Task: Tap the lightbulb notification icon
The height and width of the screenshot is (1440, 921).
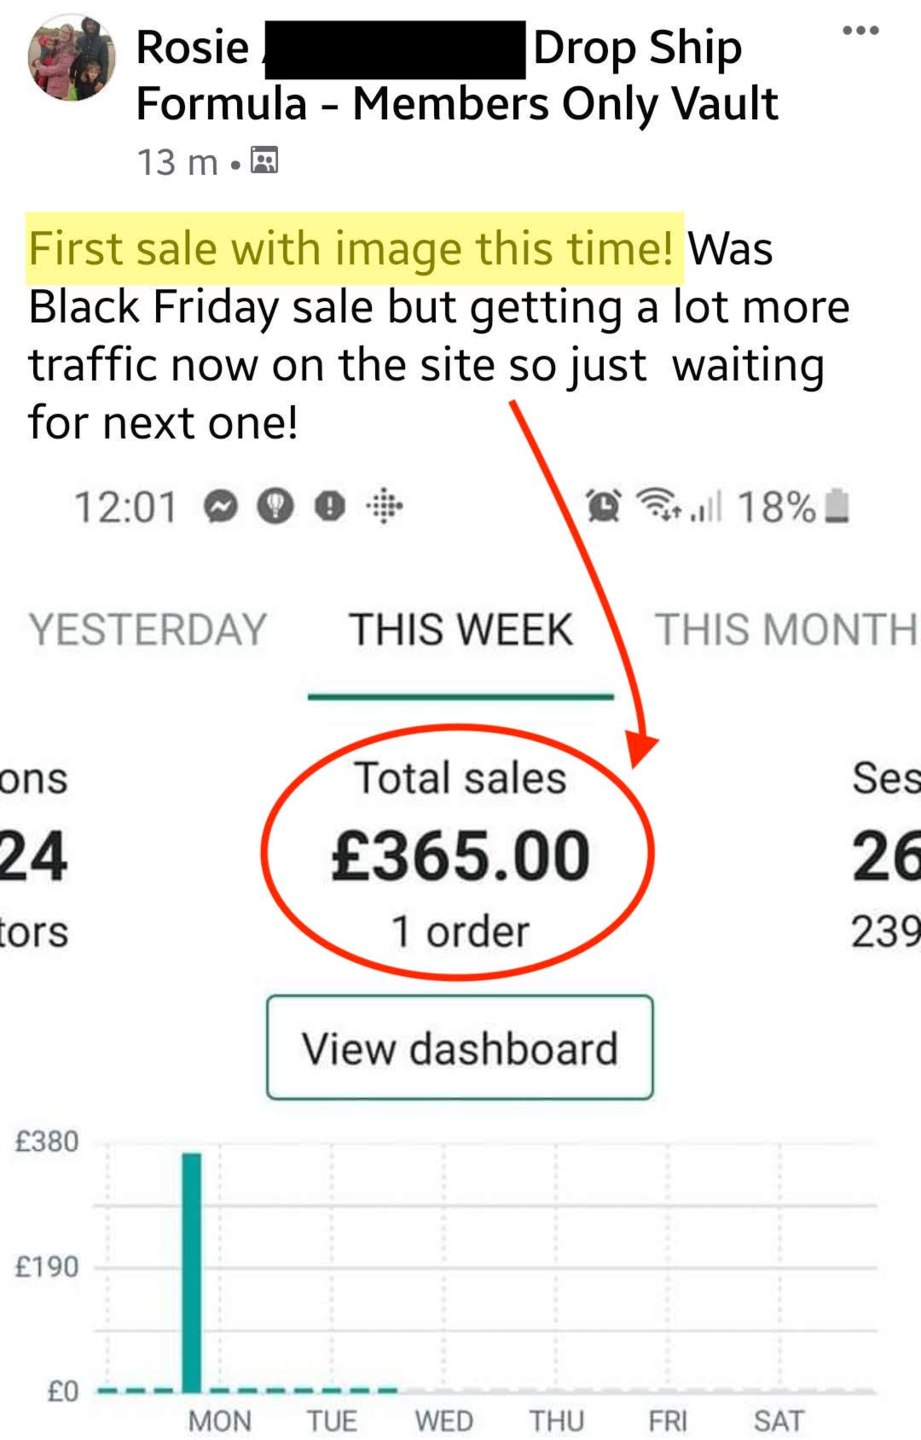Action: [276, 507]
